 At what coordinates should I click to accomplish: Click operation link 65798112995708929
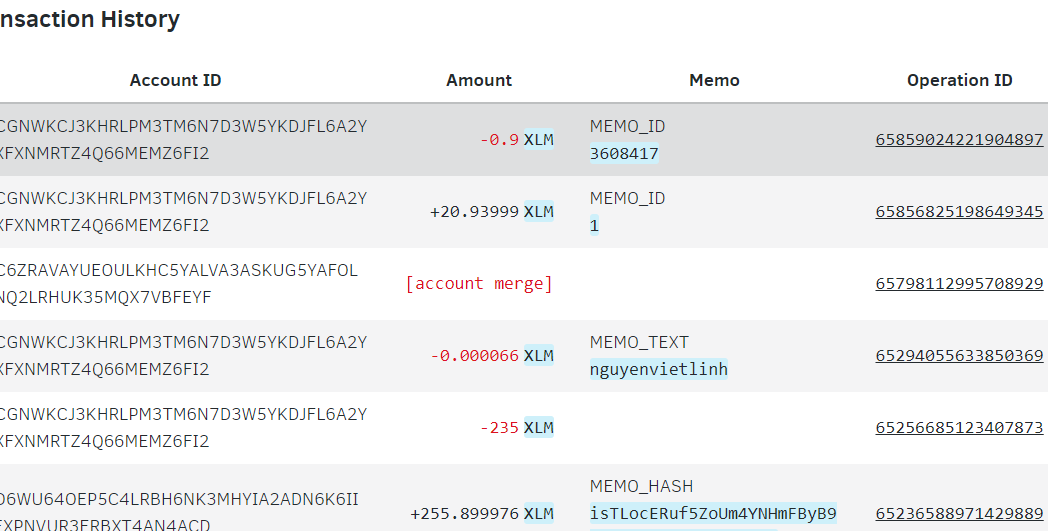click(959, 284)
